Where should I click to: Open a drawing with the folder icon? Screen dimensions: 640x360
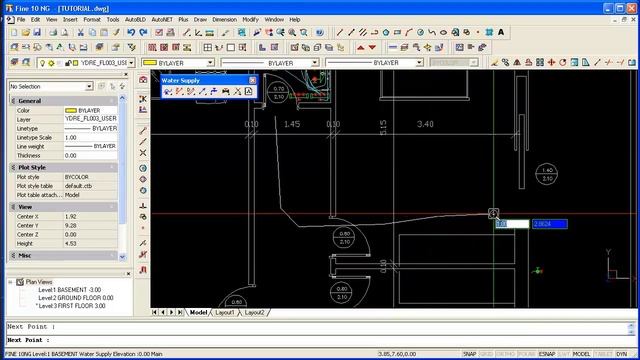pyautogui.click(x=26, y=33)
